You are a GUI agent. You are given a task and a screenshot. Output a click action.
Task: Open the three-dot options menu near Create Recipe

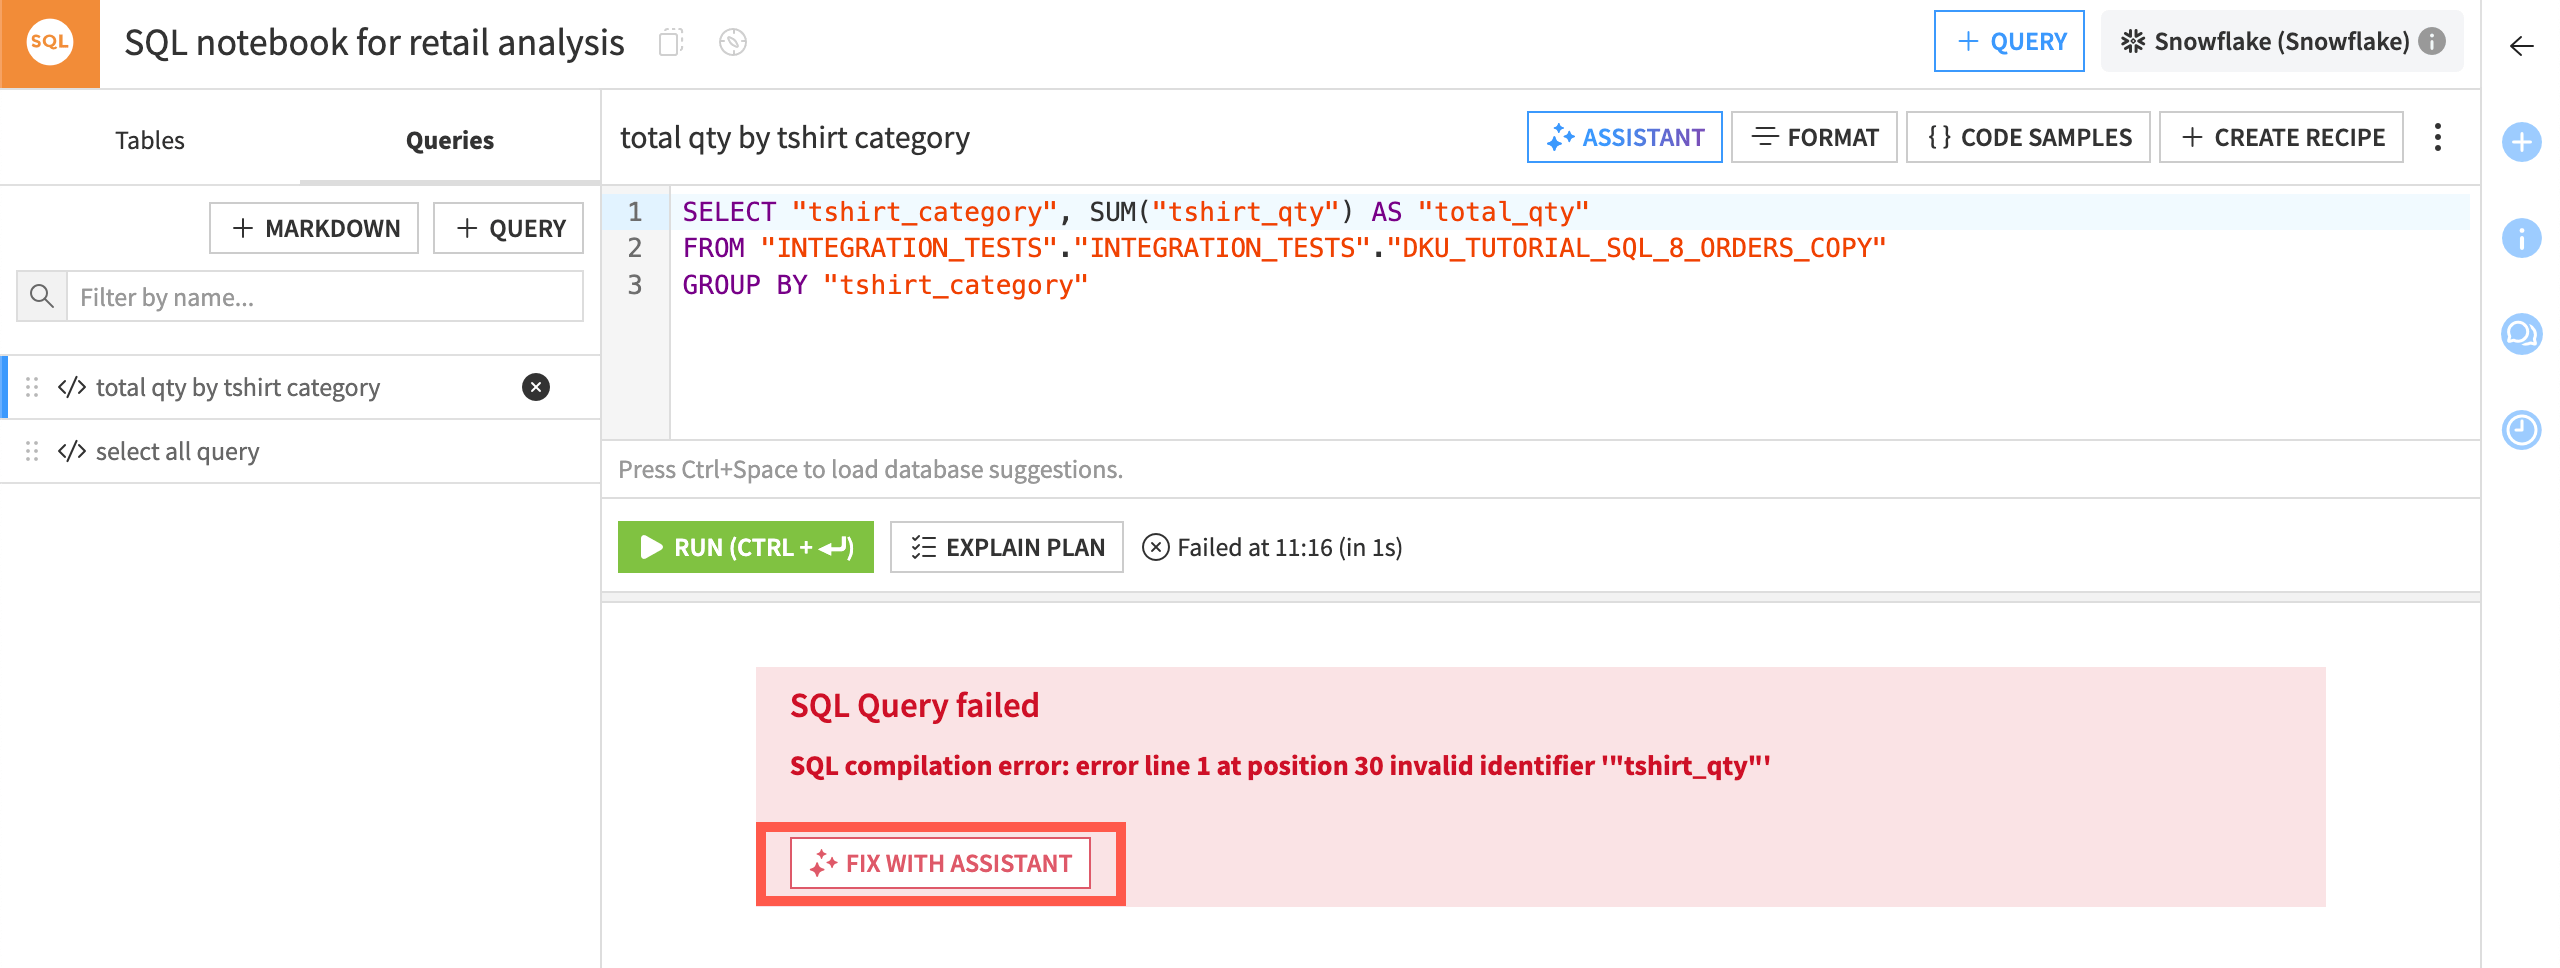[2438, 137]
